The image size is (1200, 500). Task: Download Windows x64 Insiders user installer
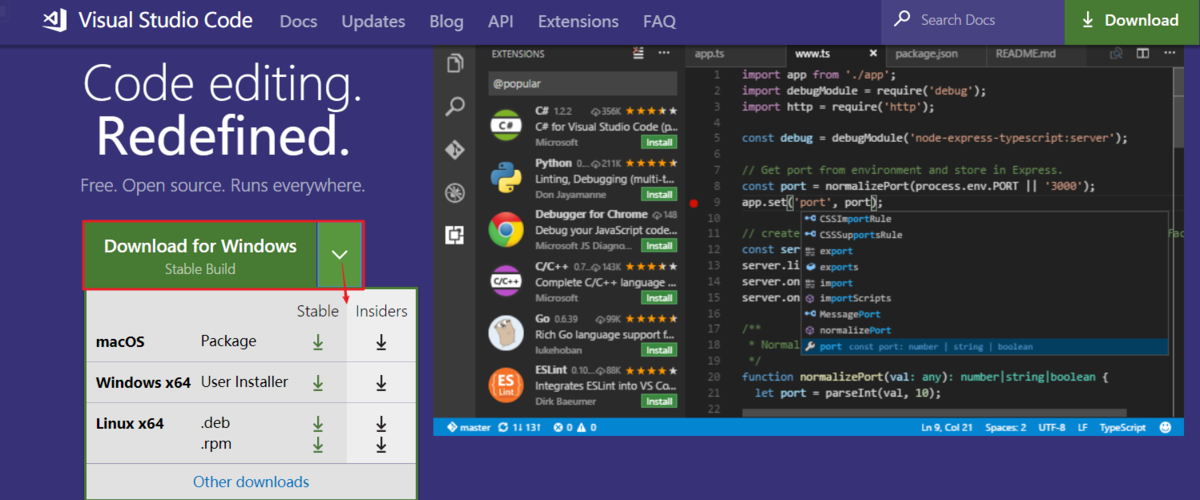tap(381, 383)
